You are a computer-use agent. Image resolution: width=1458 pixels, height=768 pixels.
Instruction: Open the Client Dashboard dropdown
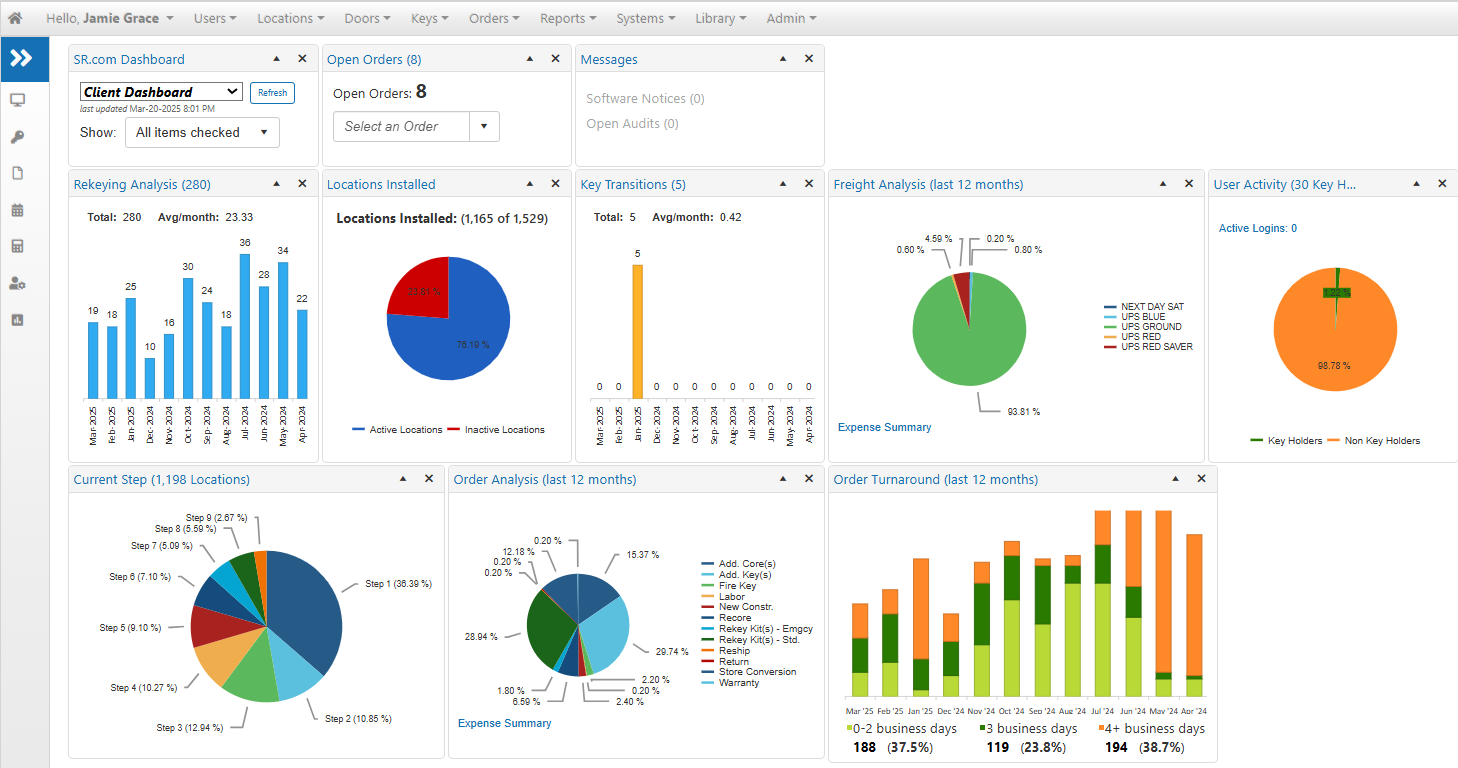coord(161,92)
